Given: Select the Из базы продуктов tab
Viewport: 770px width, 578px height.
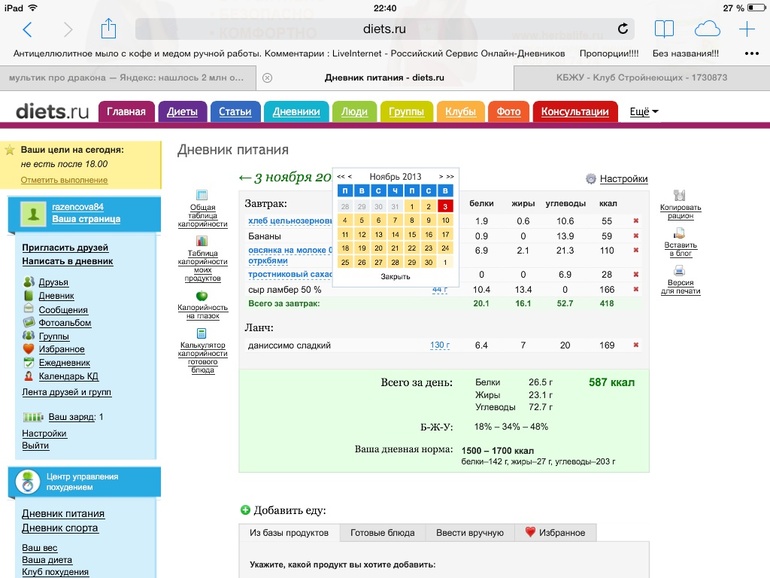Looking at the screenshot, I should click(x=289, y=532).
